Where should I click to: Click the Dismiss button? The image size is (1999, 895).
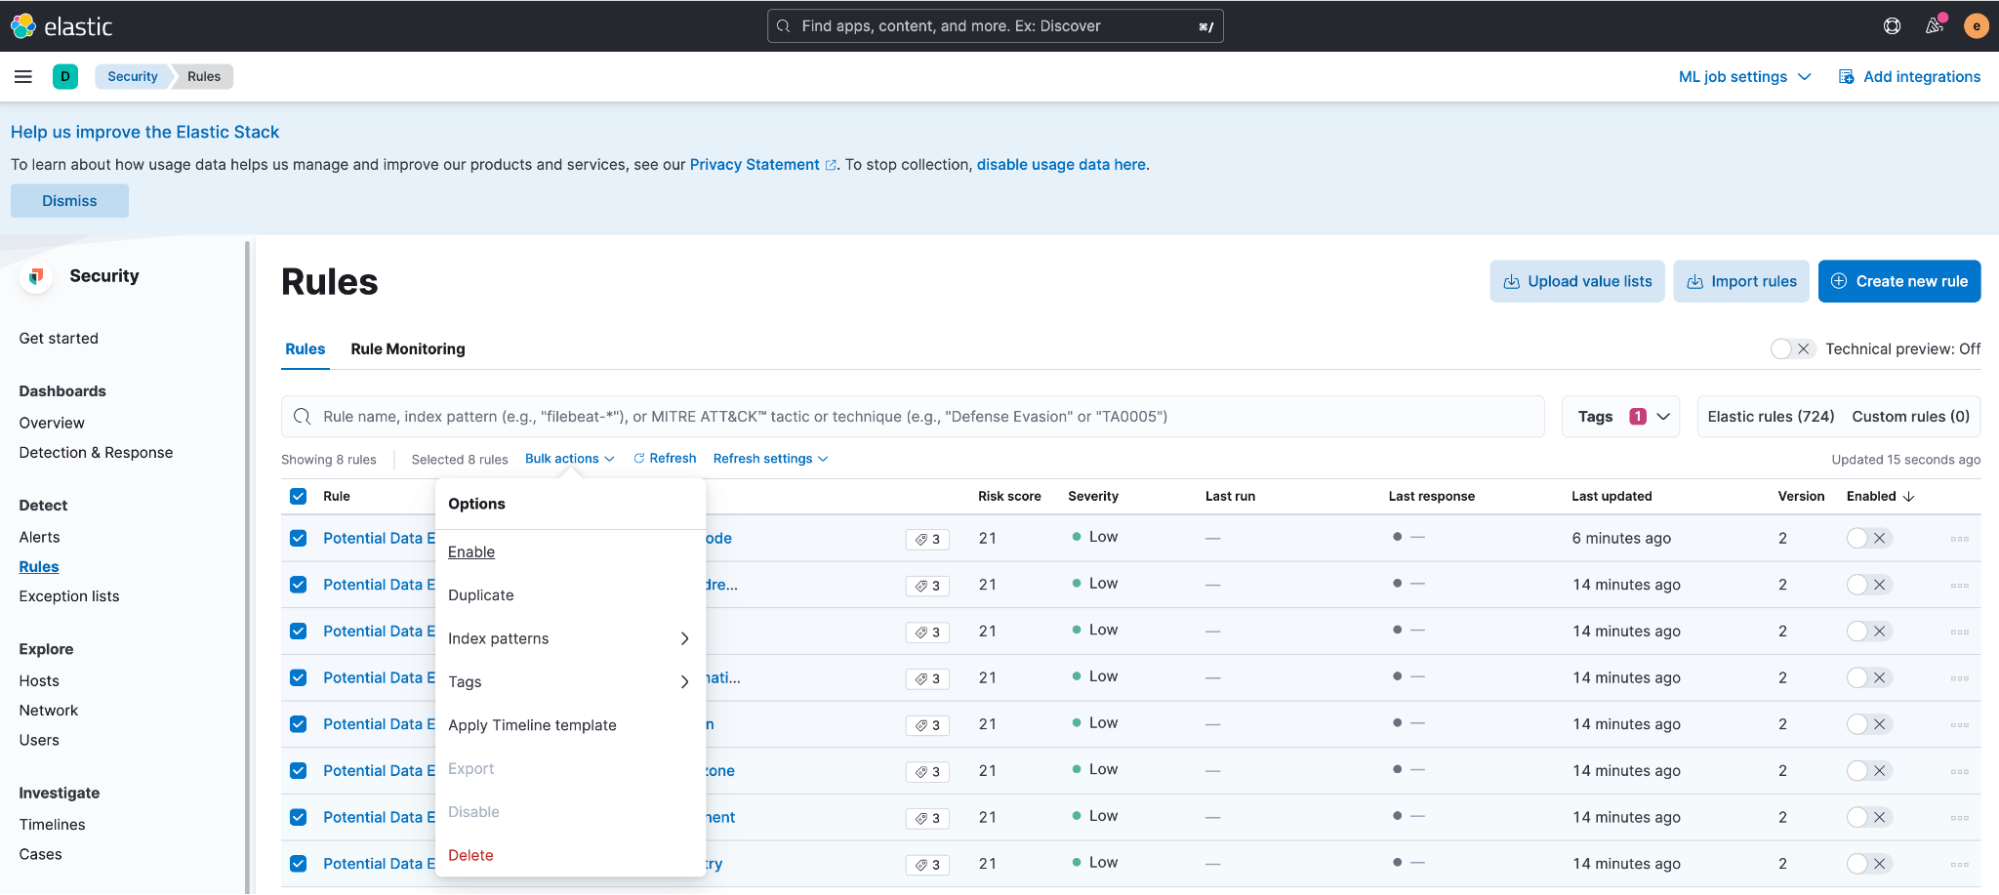[70, 201]
